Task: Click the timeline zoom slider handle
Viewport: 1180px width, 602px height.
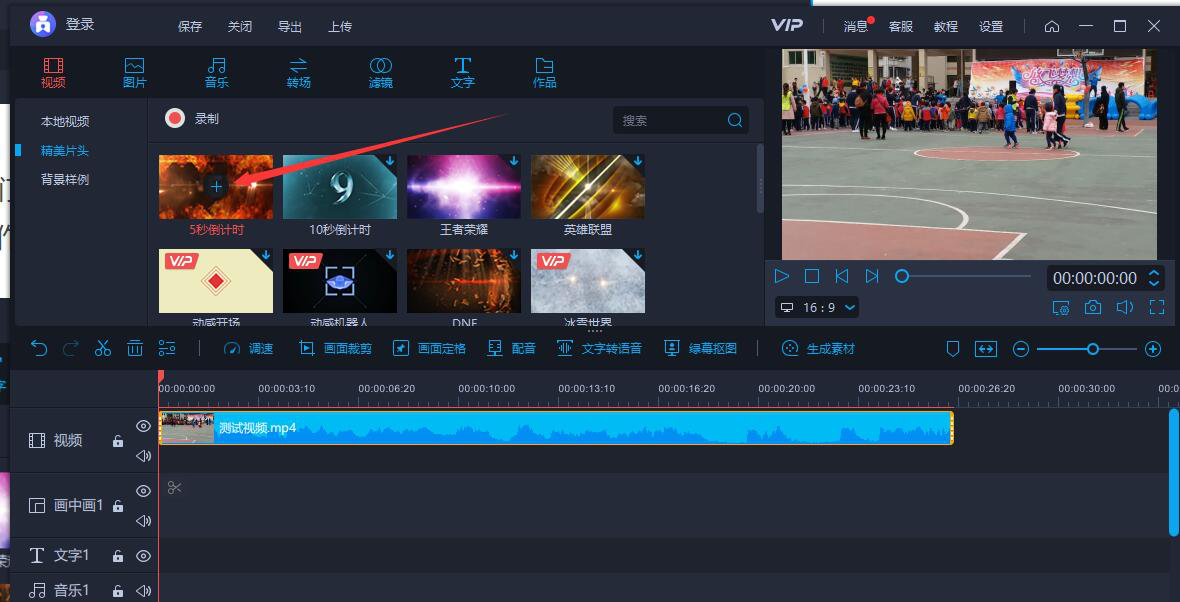Action: (x=1093, y=349)
